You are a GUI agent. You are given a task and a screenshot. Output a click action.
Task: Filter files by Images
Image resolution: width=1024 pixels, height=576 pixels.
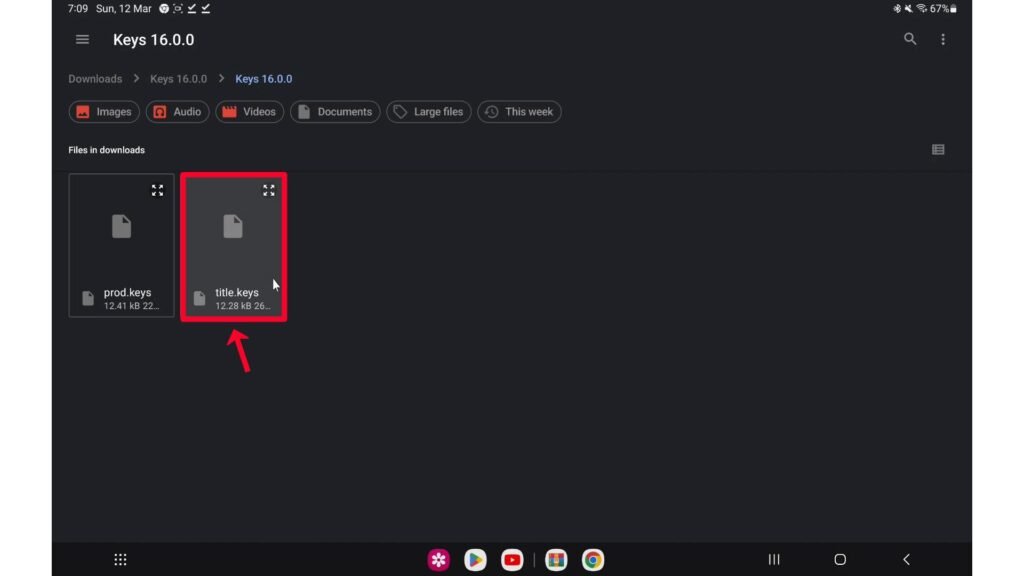[104, 112]
